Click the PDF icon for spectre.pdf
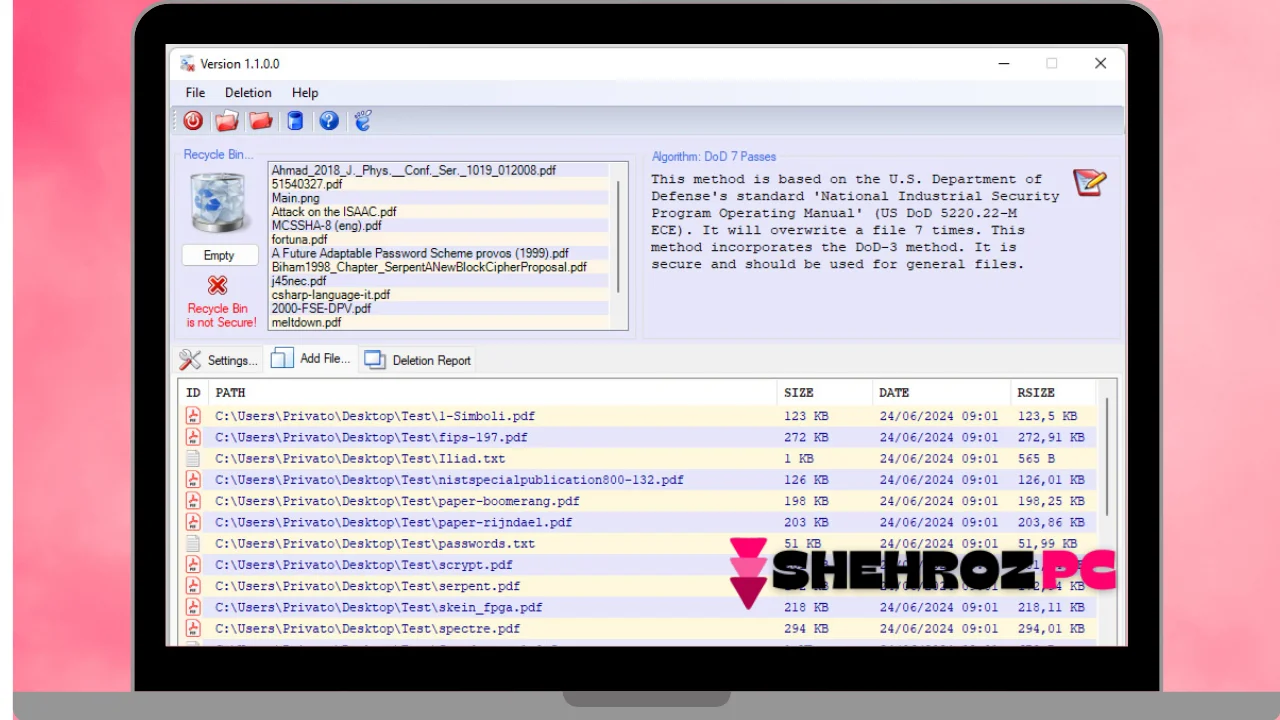Viewport: 1280px width, 720px height. [193, 629]
